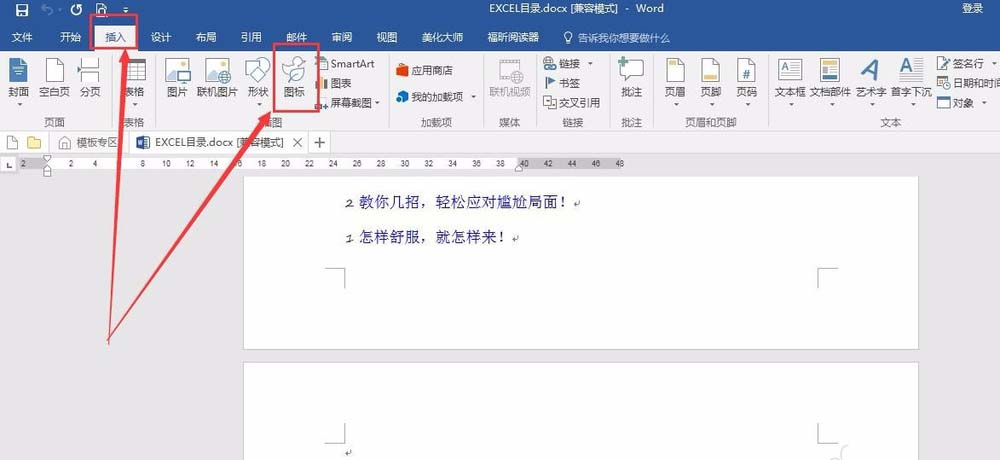Insert a 文本框 text box
The image size is (1000, 460).
tap(790, 82)
